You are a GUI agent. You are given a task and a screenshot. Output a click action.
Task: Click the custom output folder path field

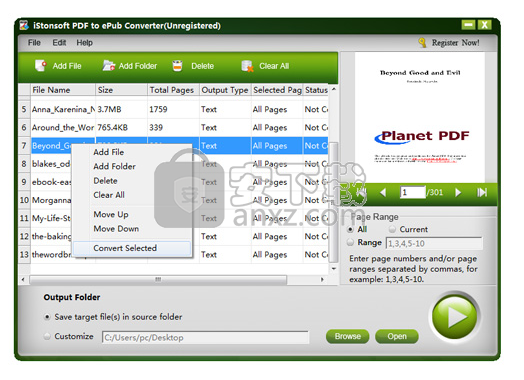click(x=206, y=338)
